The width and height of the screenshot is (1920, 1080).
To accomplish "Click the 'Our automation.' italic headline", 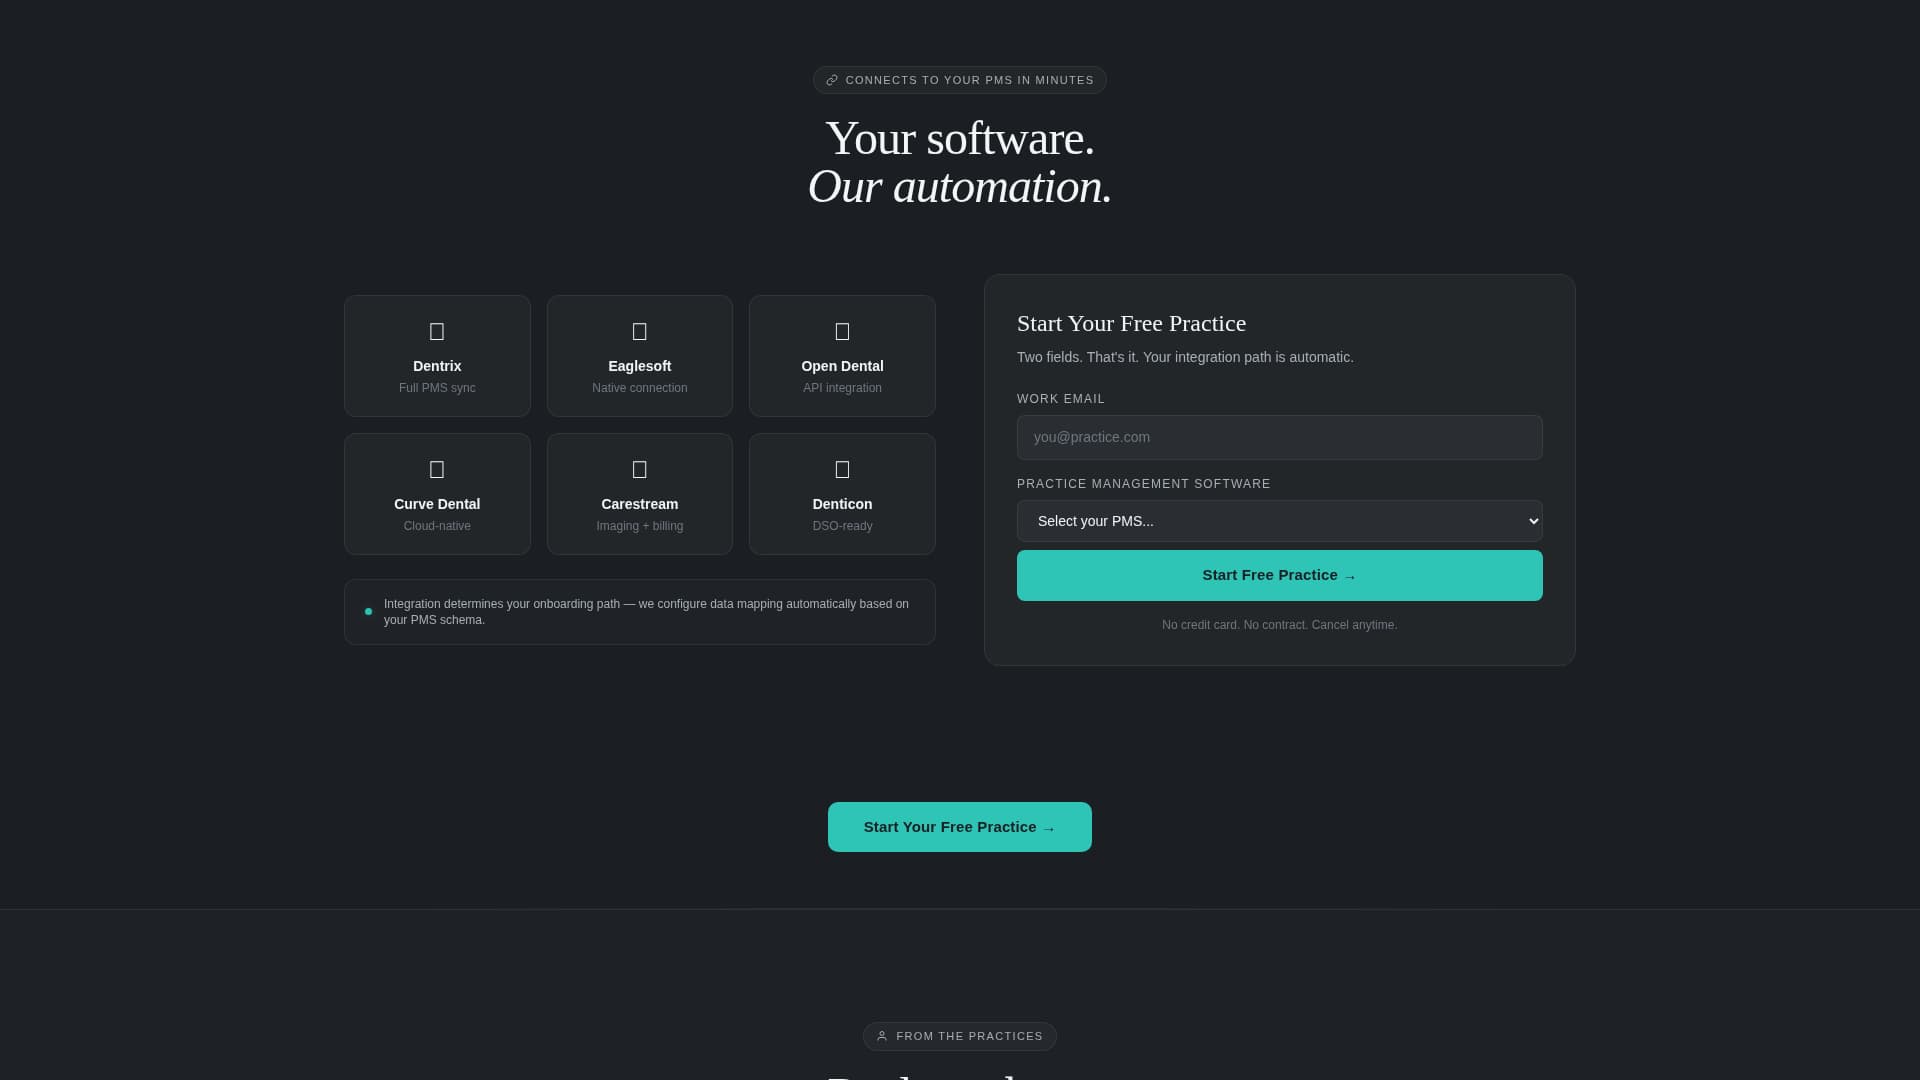I will (x=959, y=187).
